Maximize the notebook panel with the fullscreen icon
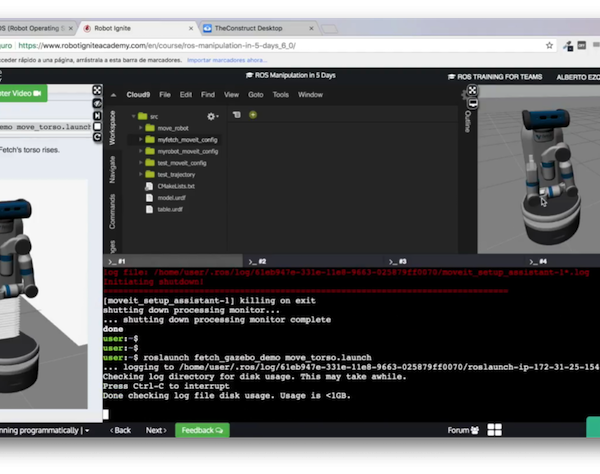Screen dimensions: 600x474 coord(97,90)
